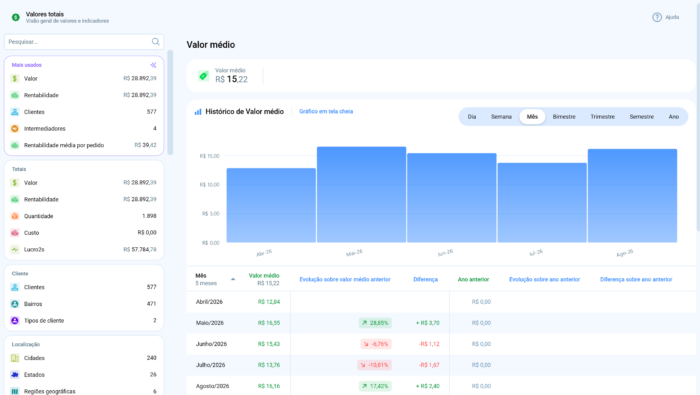Click the Mais usados collapse icon
This screenshot has height=395, width=700.
153,65
